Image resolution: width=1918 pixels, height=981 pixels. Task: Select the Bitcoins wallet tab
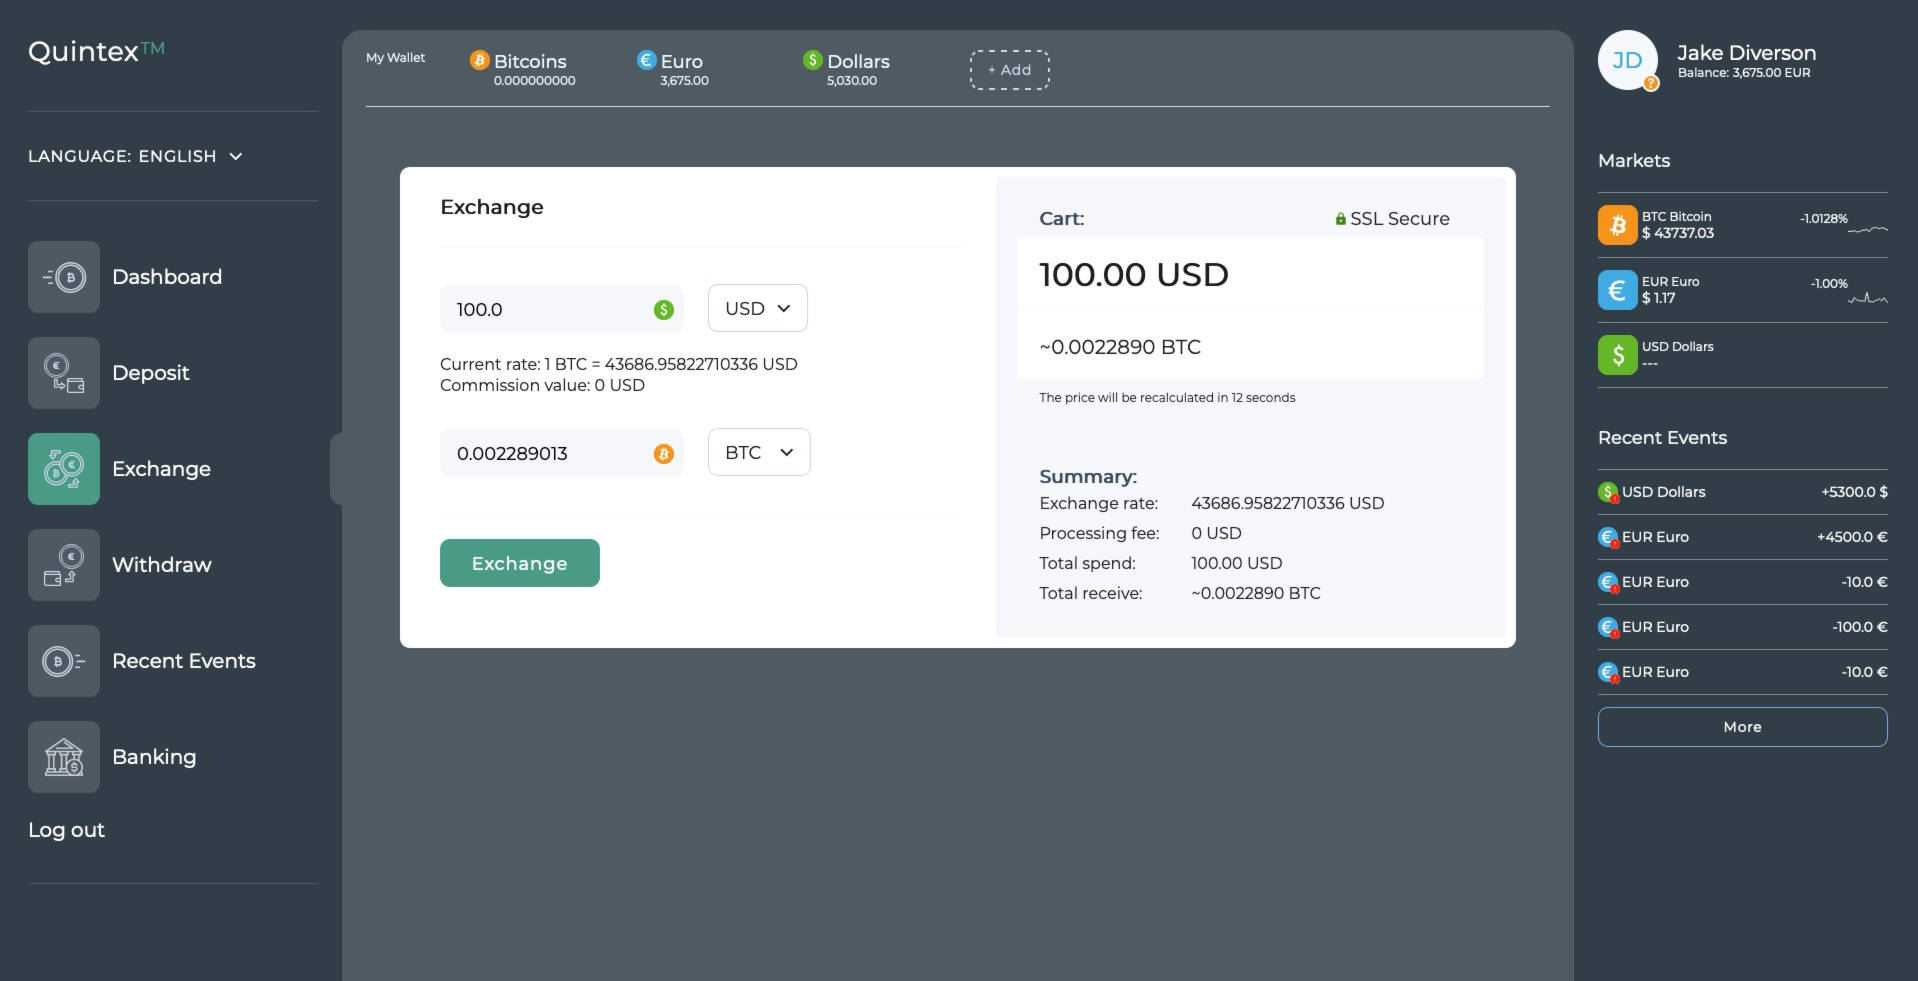[x=523, y=69]
